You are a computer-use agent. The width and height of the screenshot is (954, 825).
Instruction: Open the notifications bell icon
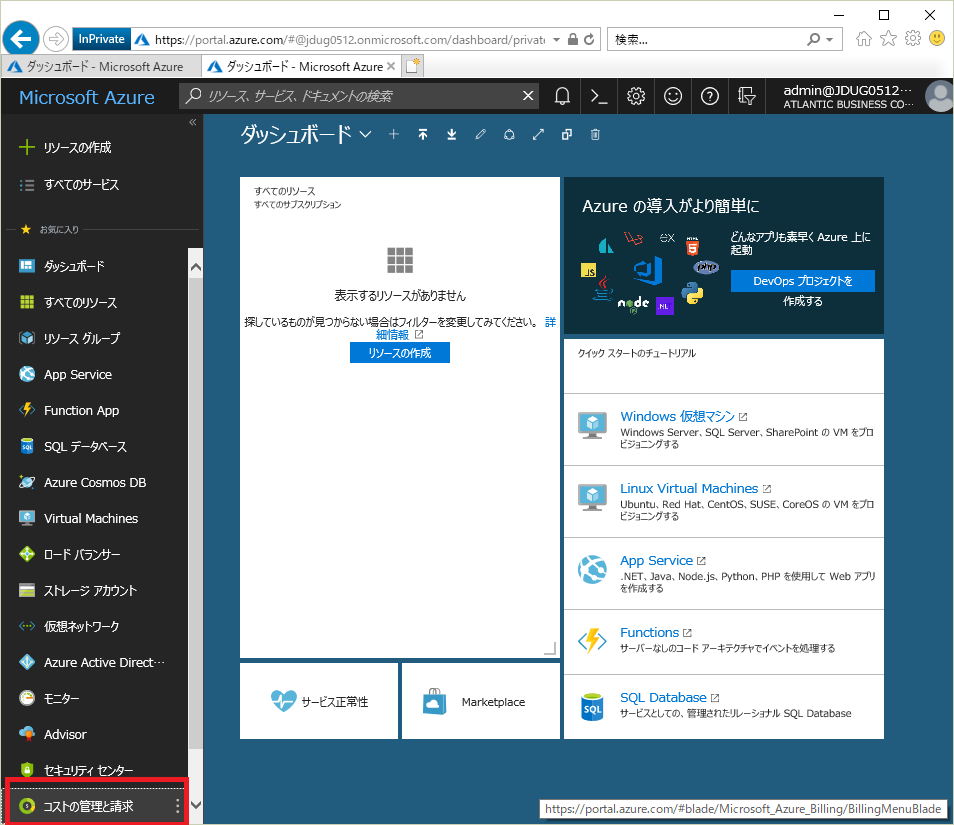[562, 96]
